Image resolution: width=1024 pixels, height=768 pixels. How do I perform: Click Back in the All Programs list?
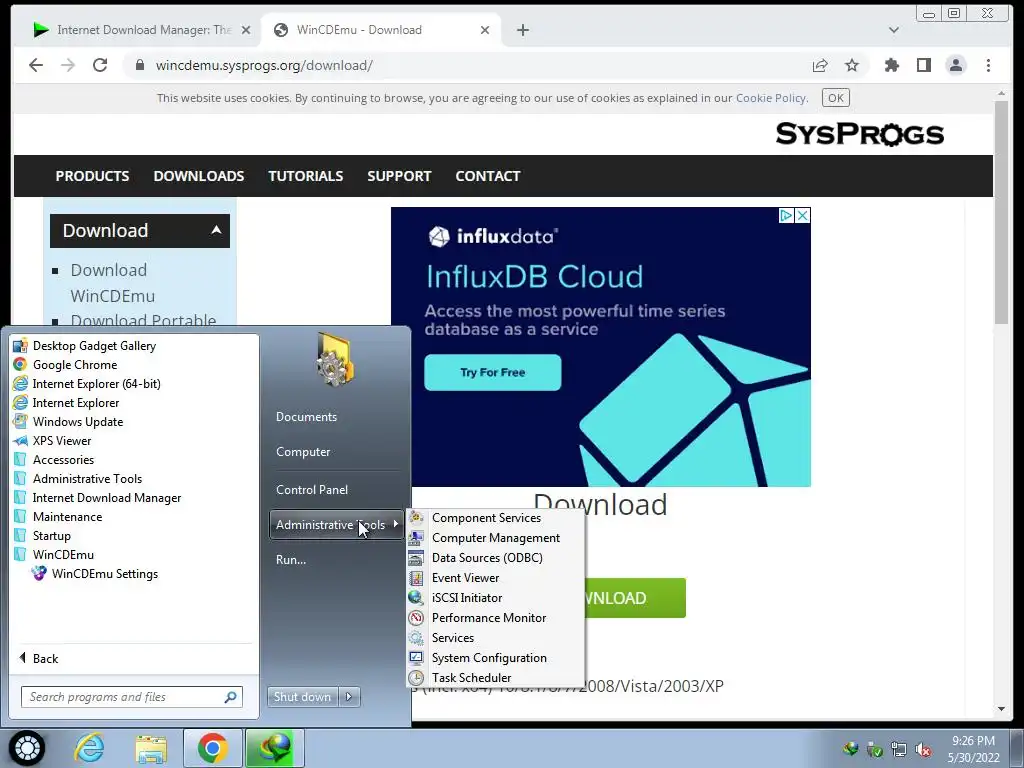coord(39,659)
